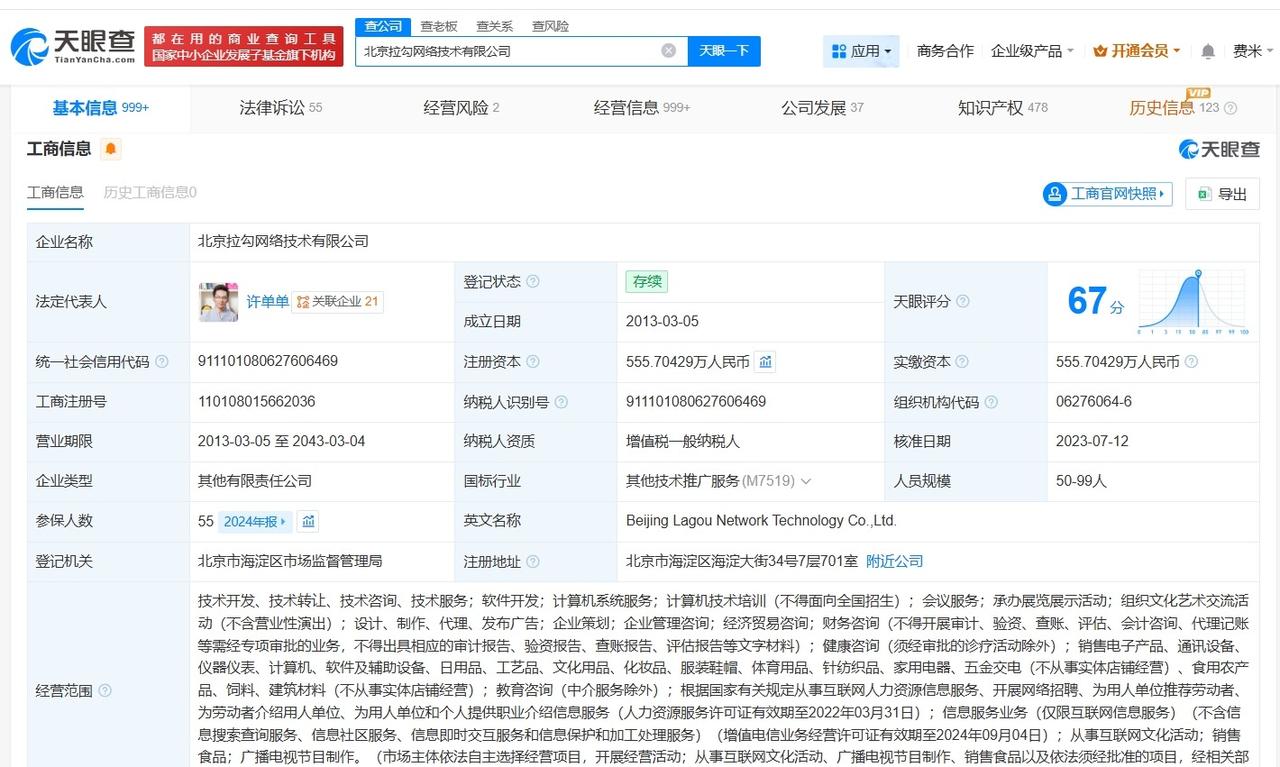Image resolution: width=1280 pixels, height=767 pixels.
Task: Select the 查关系 search tab
Action: [494, 26]
